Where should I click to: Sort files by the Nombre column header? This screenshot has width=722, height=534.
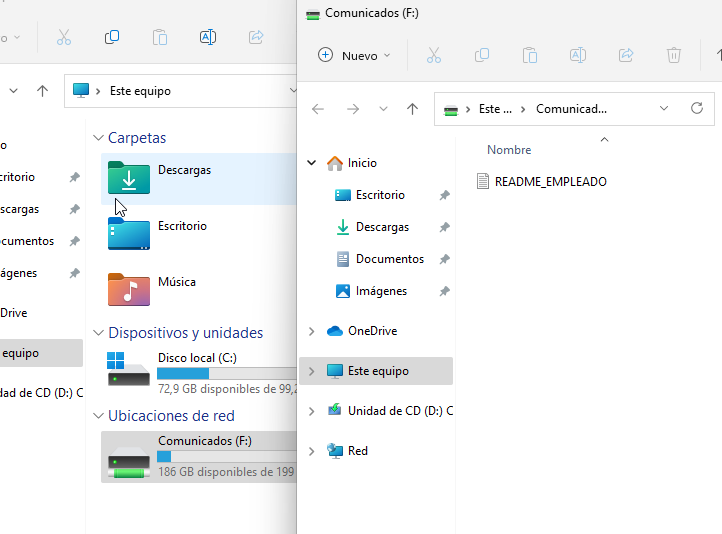pyautogui.click(x=509, y=150)
